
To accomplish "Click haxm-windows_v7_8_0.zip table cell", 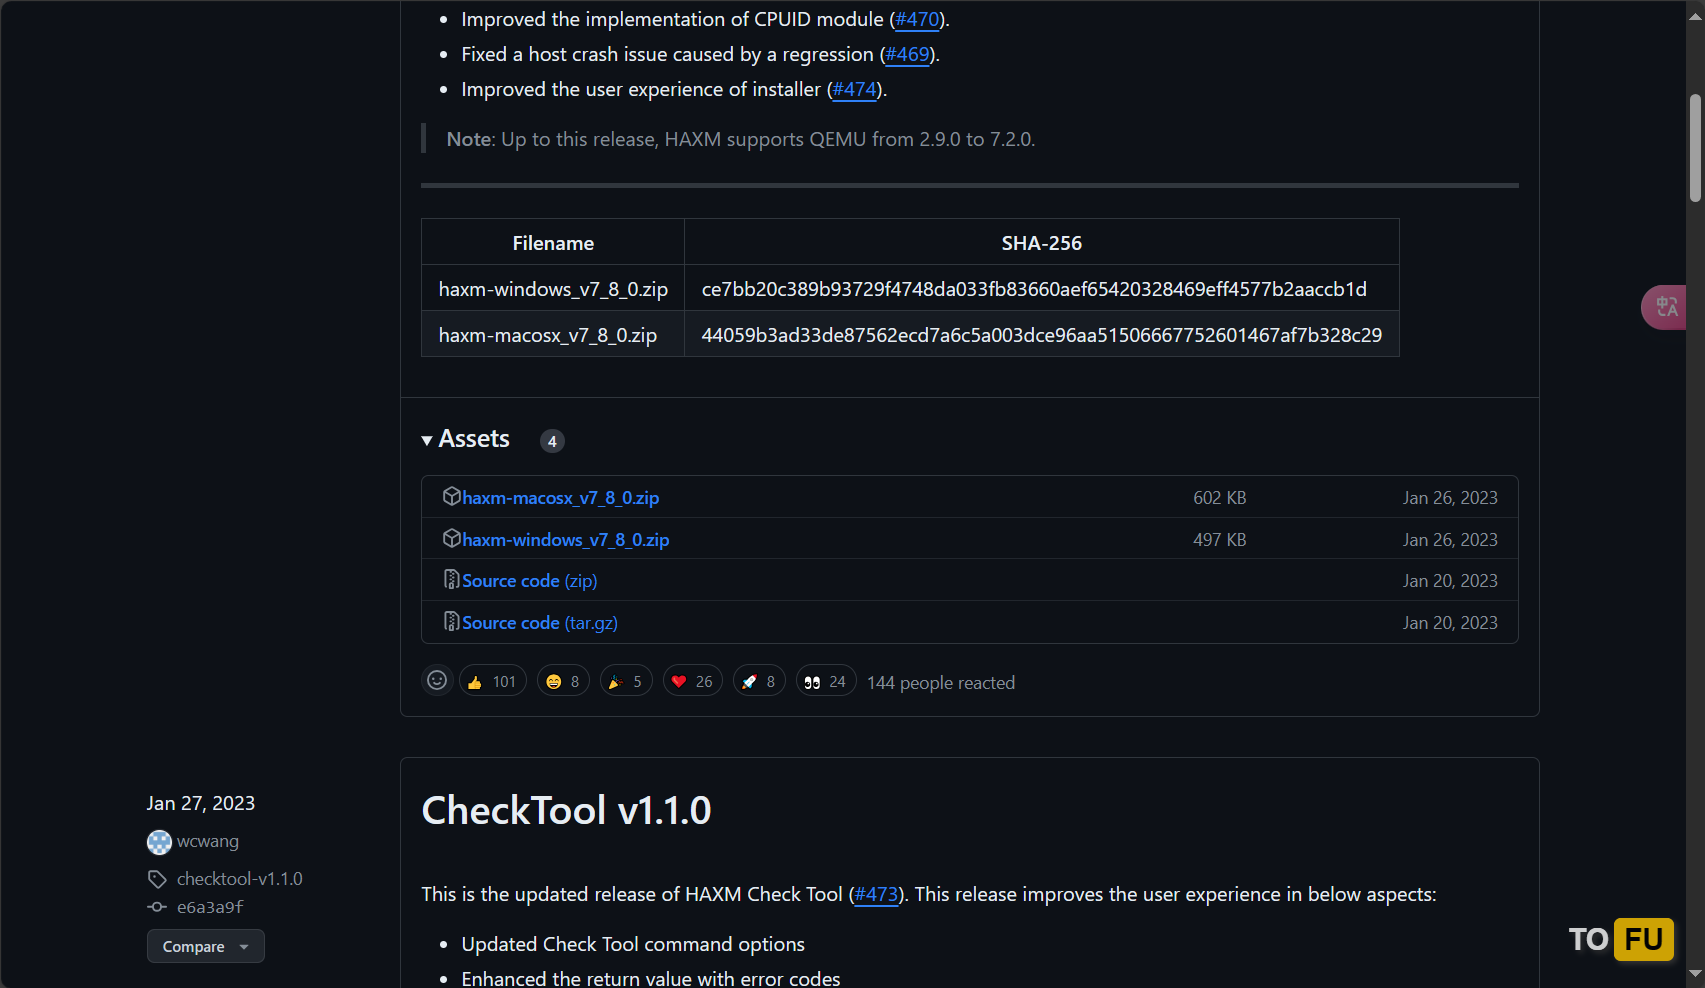I will (x=553, y=289).
